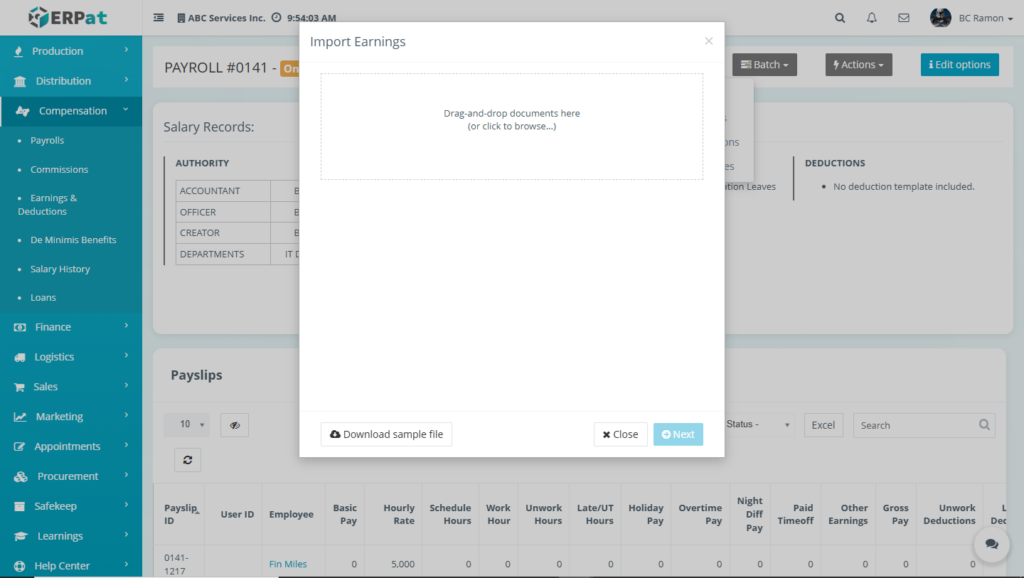Expand the Learnings sidebar menu
This screenshot has height=578, width=1024.
pos(71,536)
